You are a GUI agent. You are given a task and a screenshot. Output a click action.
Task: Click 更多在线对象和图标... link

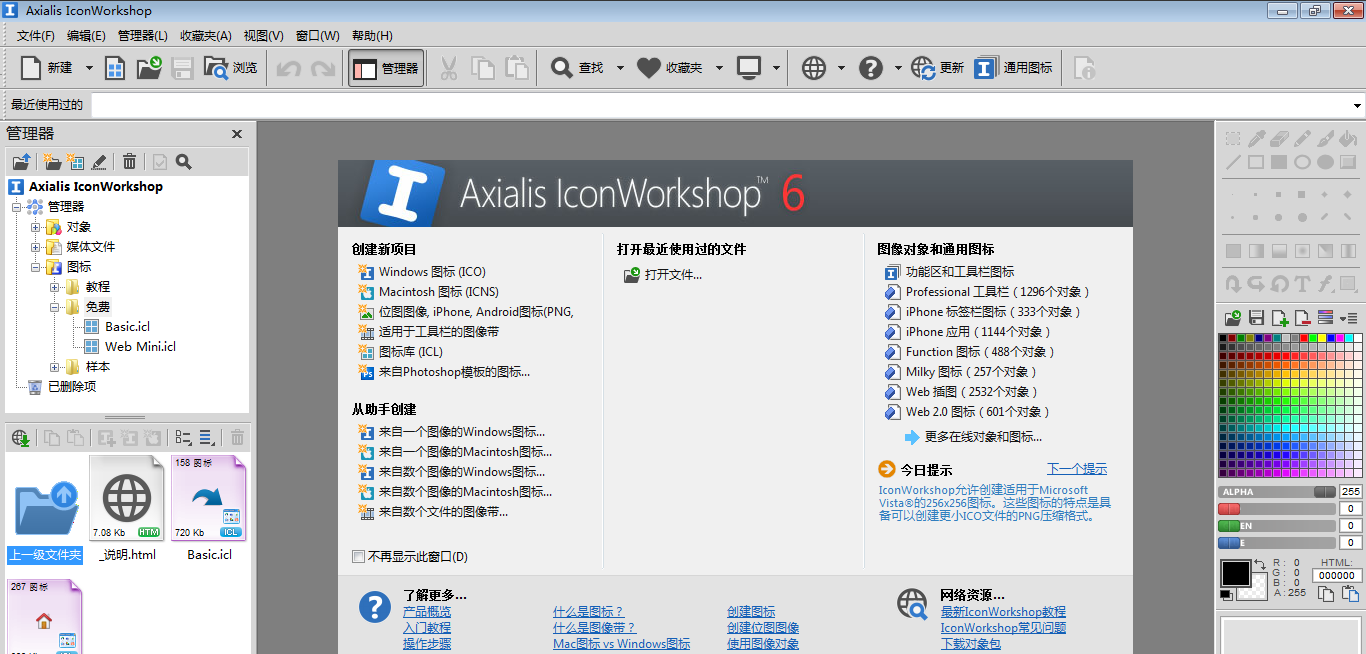click(983, 437)
